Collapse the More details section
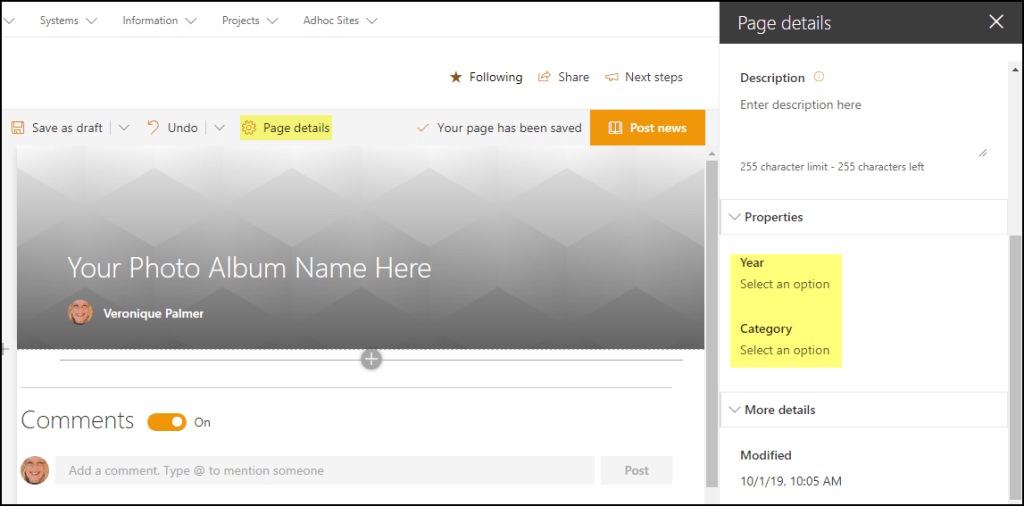 click(735, 410)
